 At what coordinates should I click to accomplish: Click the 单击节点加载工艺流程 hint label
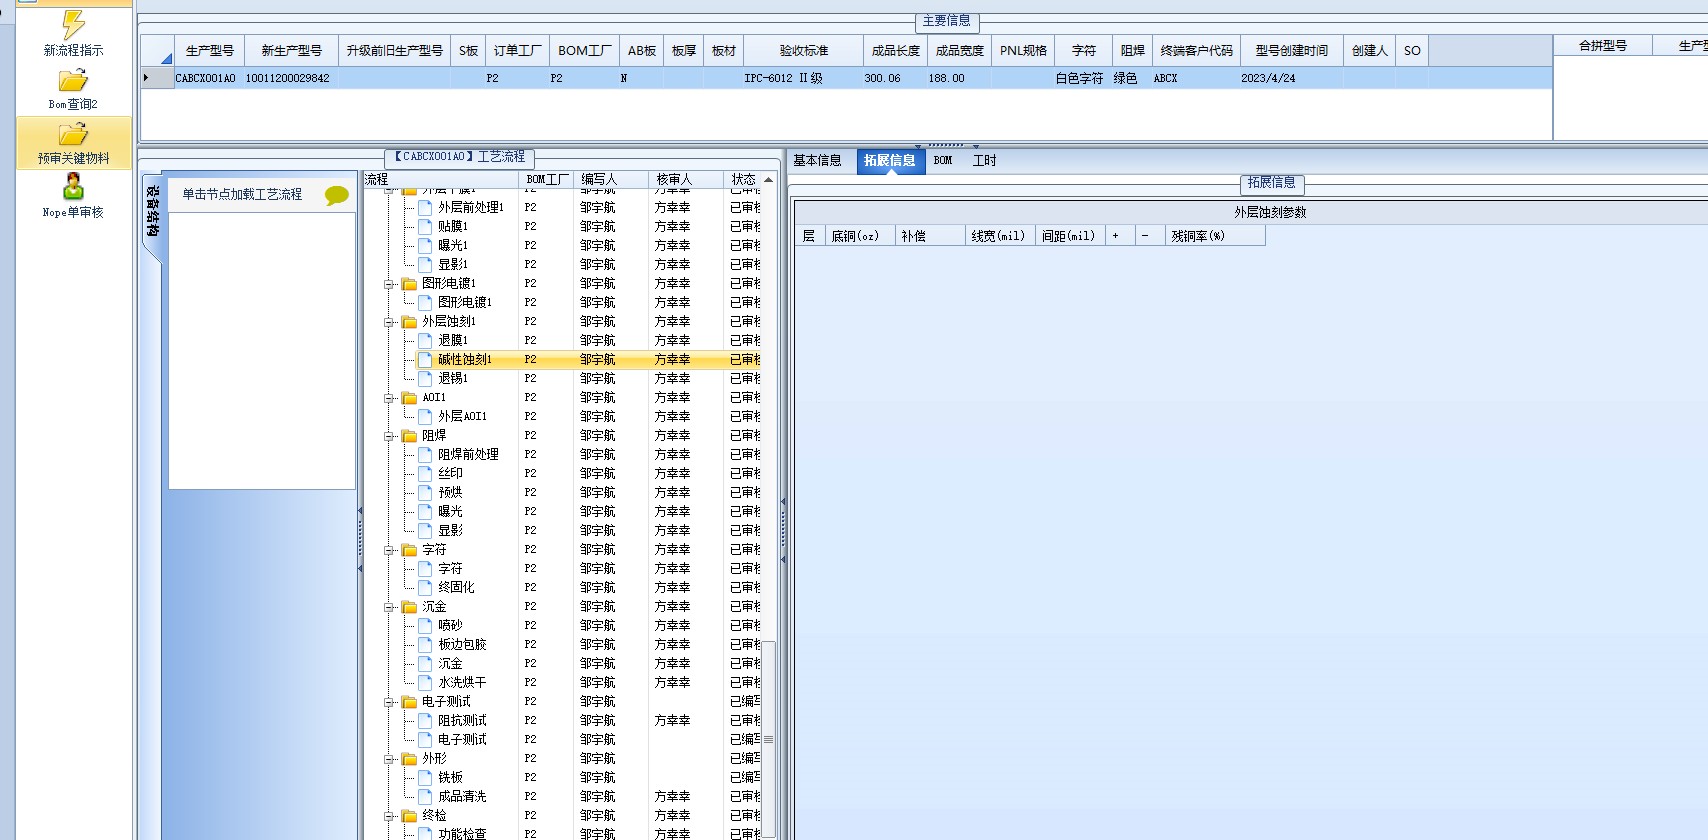click(242, 195)
